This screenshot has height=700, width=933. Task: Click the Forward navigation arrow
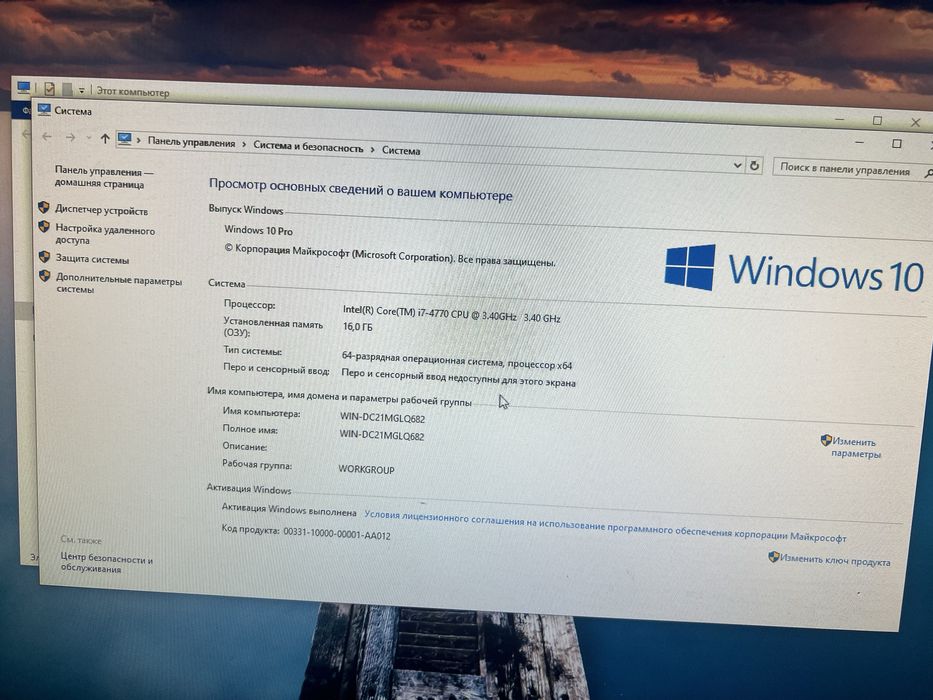[x=70, y=138]
